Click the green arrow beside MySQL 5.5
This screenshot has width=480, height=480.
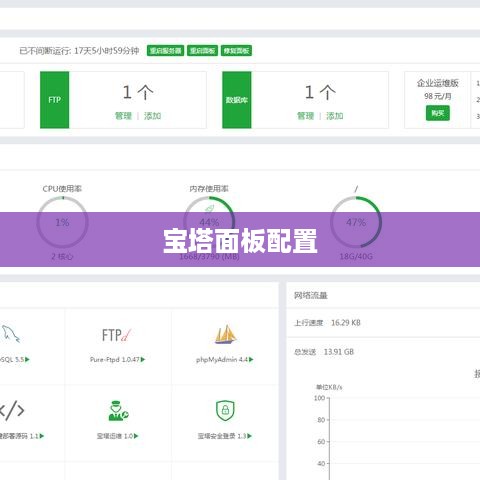tap(27, 360)
